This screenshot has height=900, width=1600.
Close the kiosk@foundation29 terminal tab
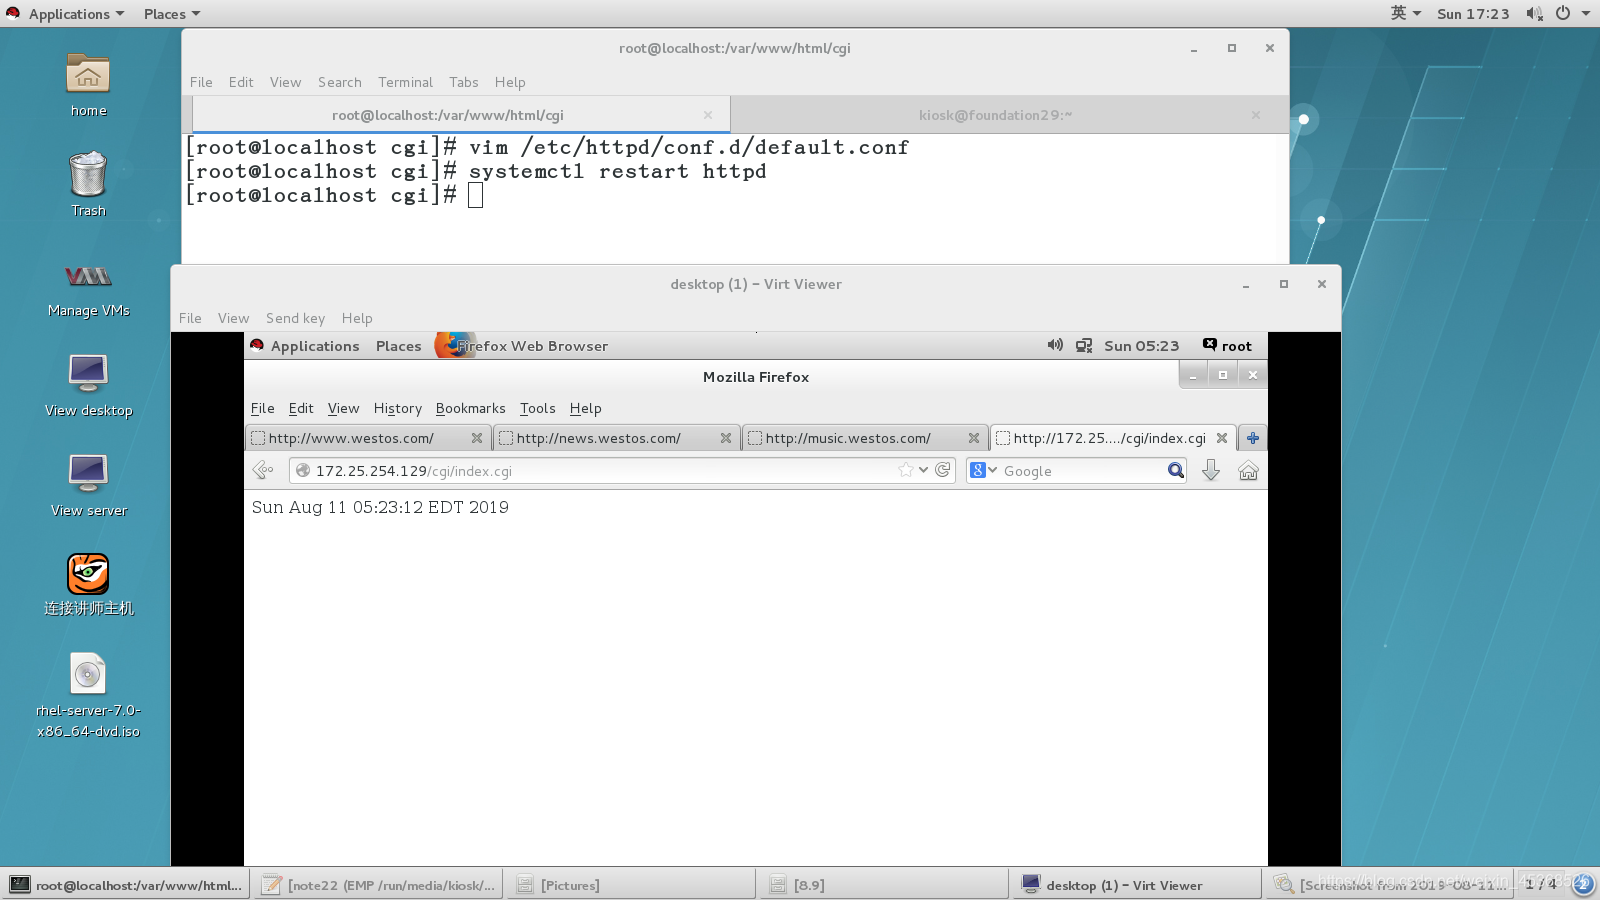[1256, 115]
